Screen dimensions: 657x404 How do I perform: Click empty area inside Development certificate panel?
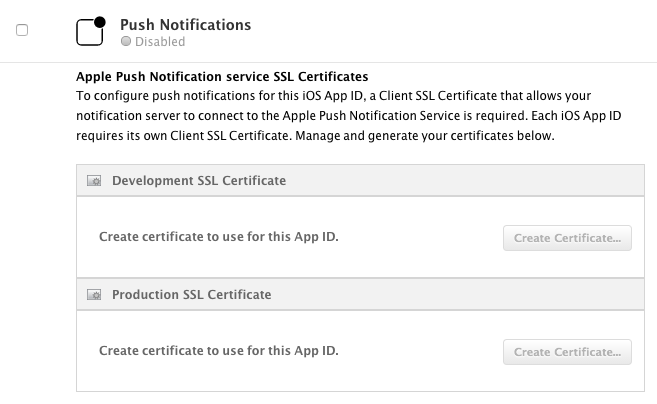pos(419,260)
